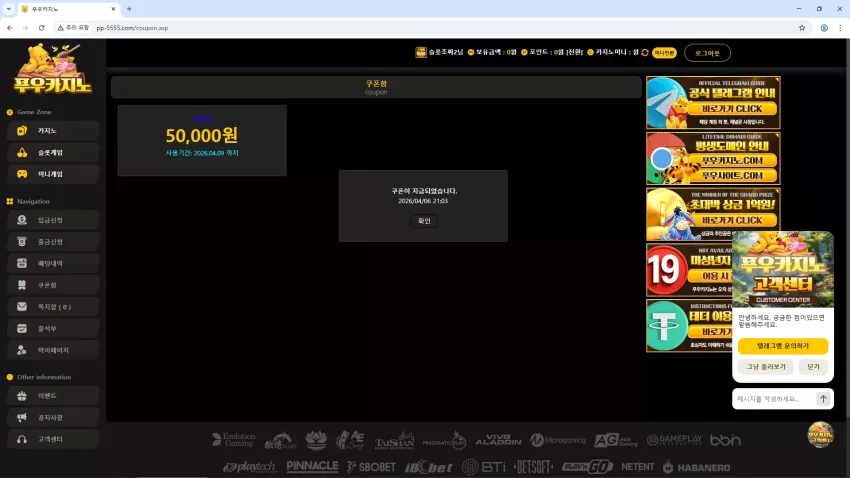This screenshot has height=478, width=850.
Task: Click the Pinnacle provider logo
Action: click(x=312, y=466)
